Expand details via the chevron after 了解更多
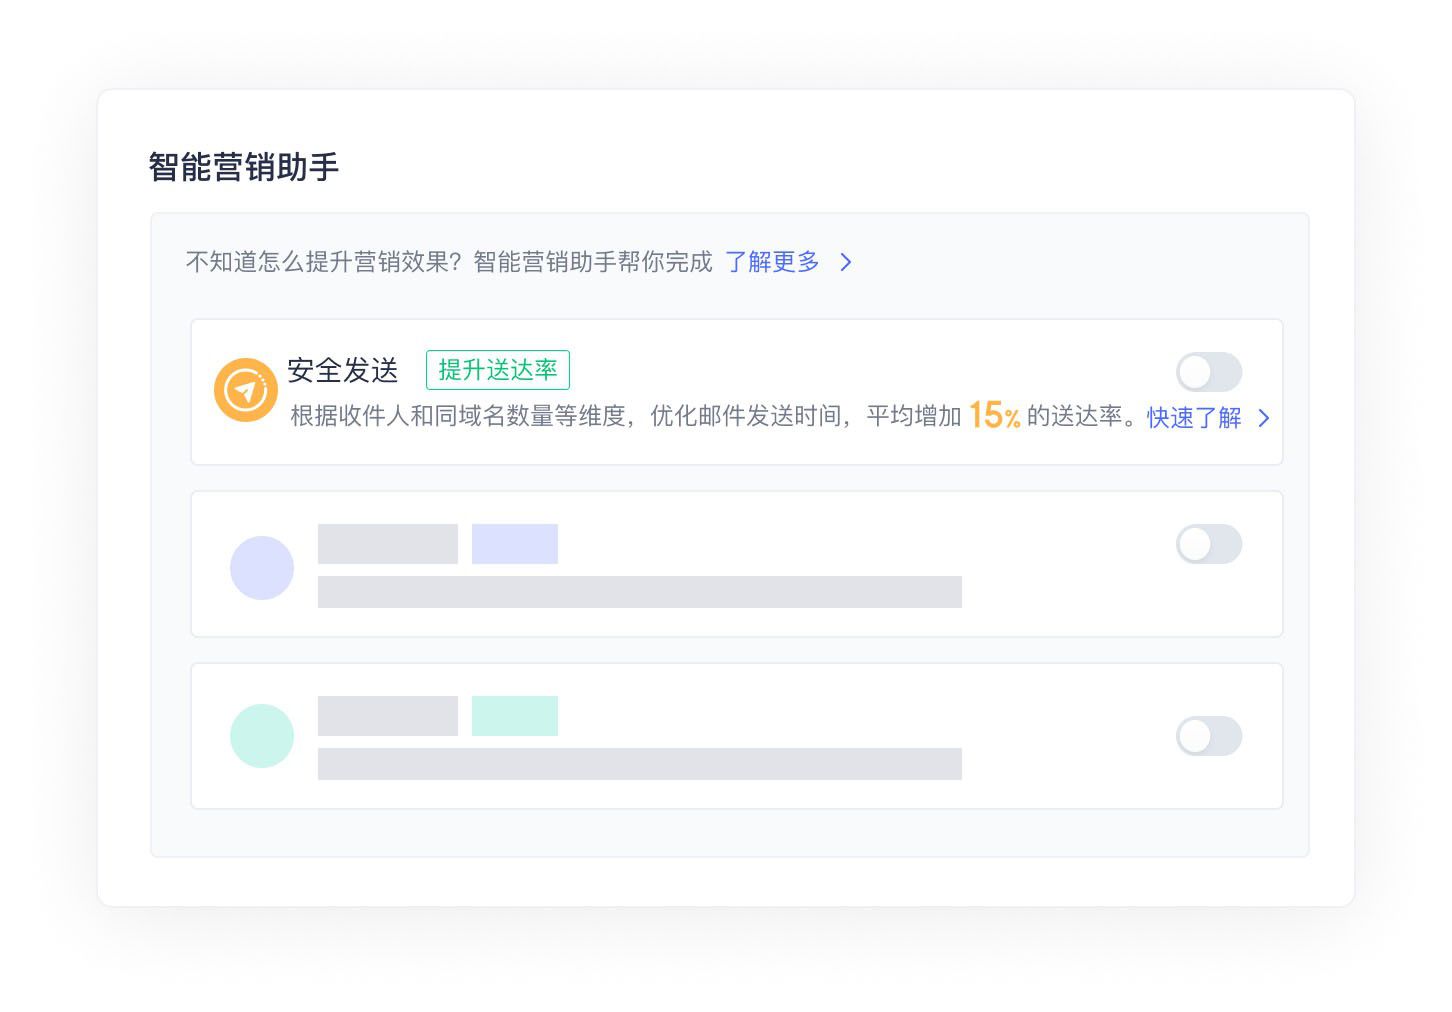Image resolution: width=1452 pixels, height=1012 pixels. (x=846, y=262)
